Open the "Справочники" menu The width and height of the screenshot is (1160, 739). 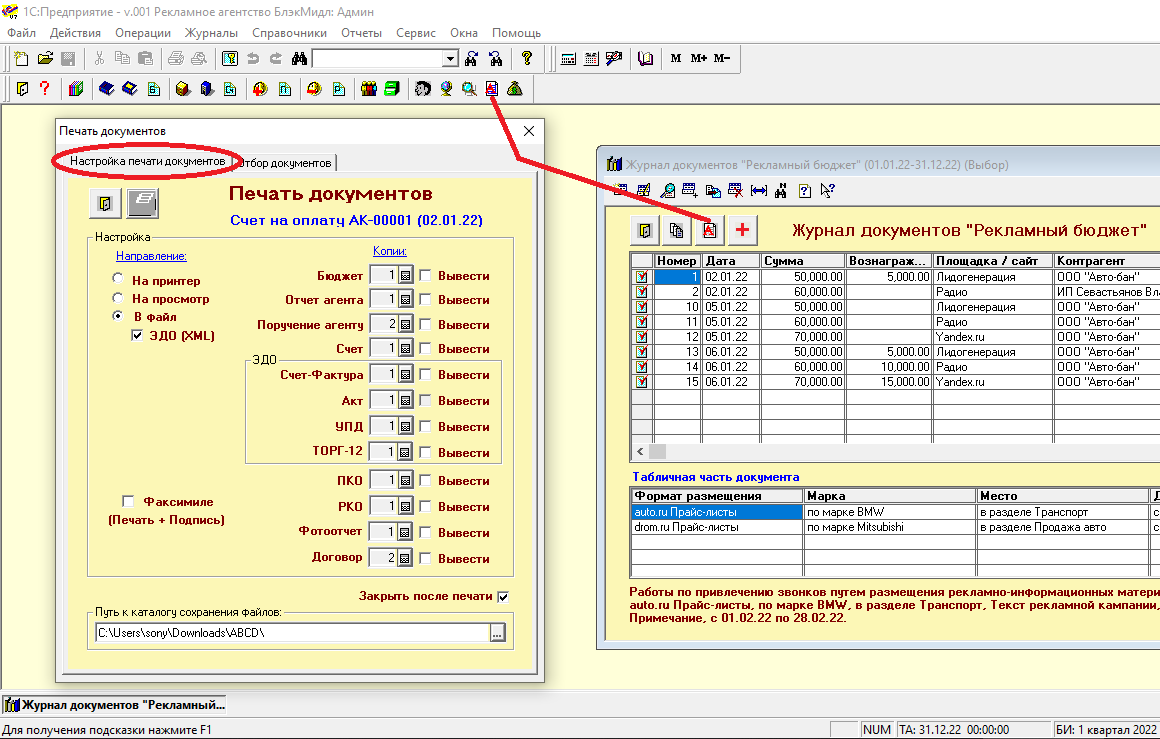pos(289,33)
